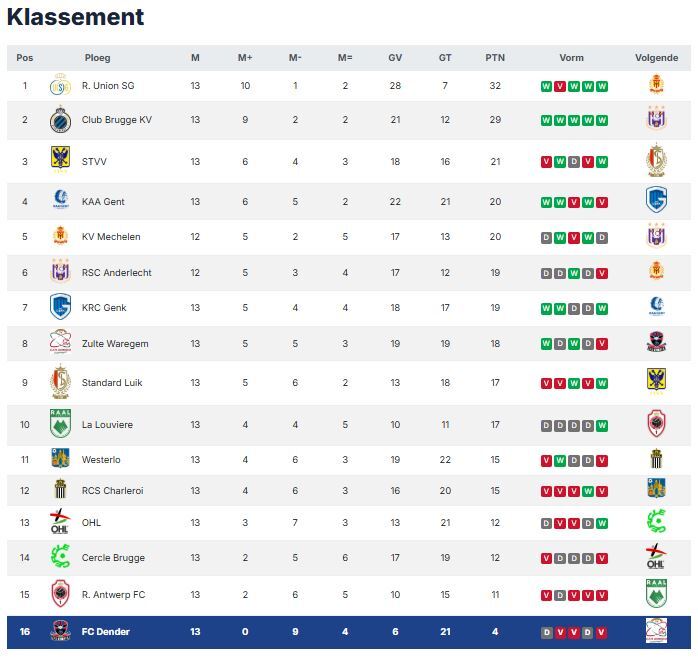Click FC Dender's next opponent logo
The image size is (698, 658).
pyautogui.click(x=656, y=632)
